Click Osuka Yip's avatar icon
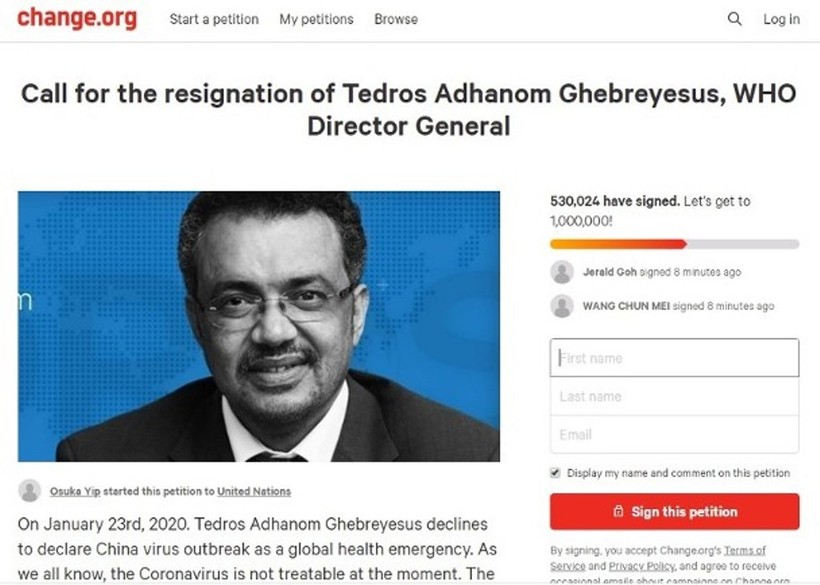Image resolution: width=820 pixels, height=585 pixels. click(29, 489)
